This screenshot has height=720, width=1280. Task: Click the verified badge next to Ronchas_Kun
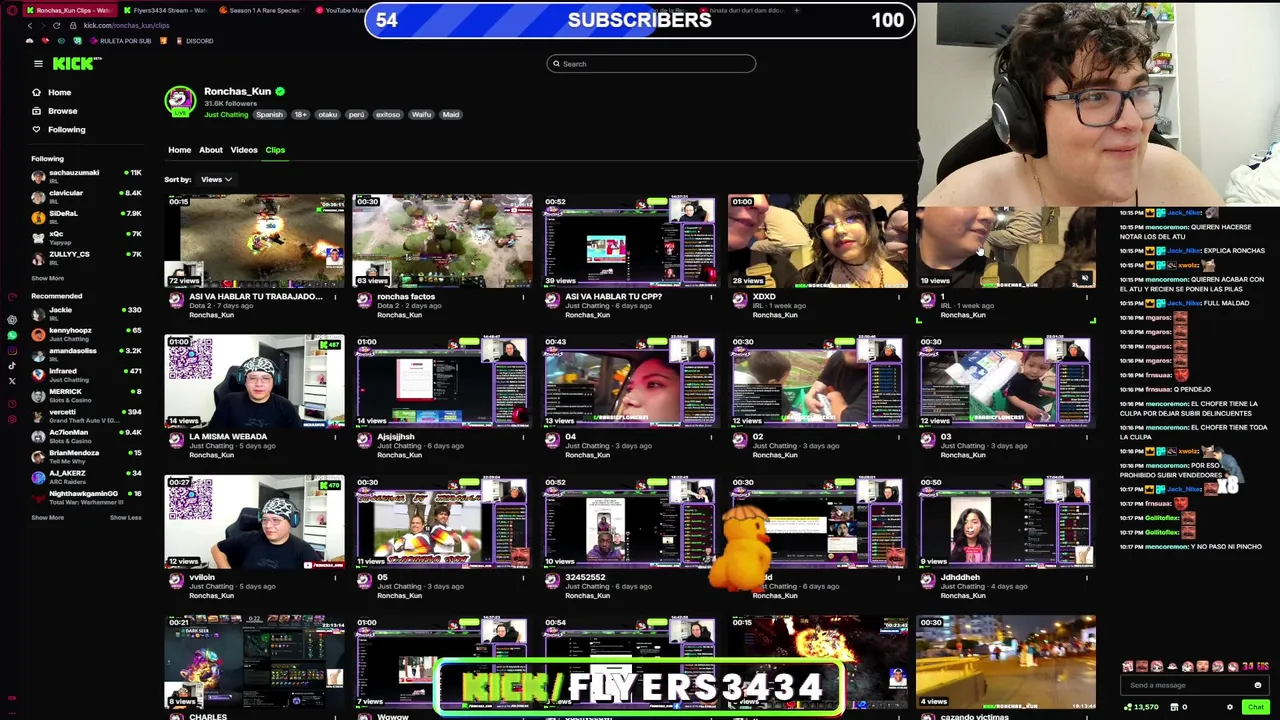tap(280, 91)
